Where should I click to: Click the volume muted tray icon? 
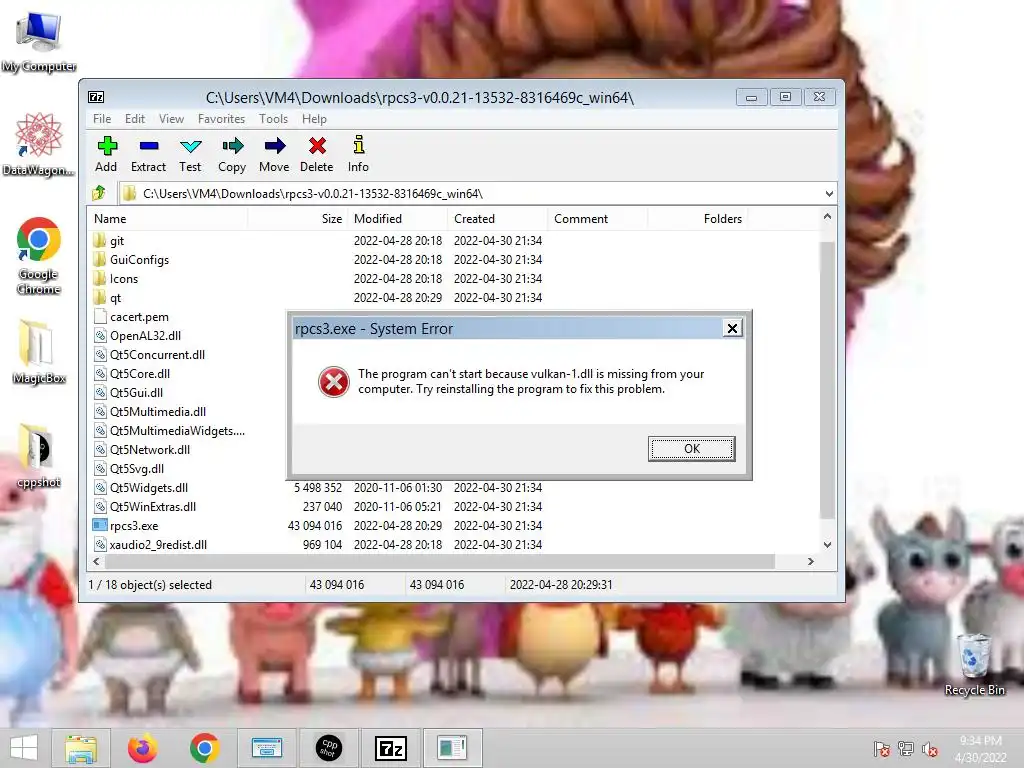(x=930, y=749)
